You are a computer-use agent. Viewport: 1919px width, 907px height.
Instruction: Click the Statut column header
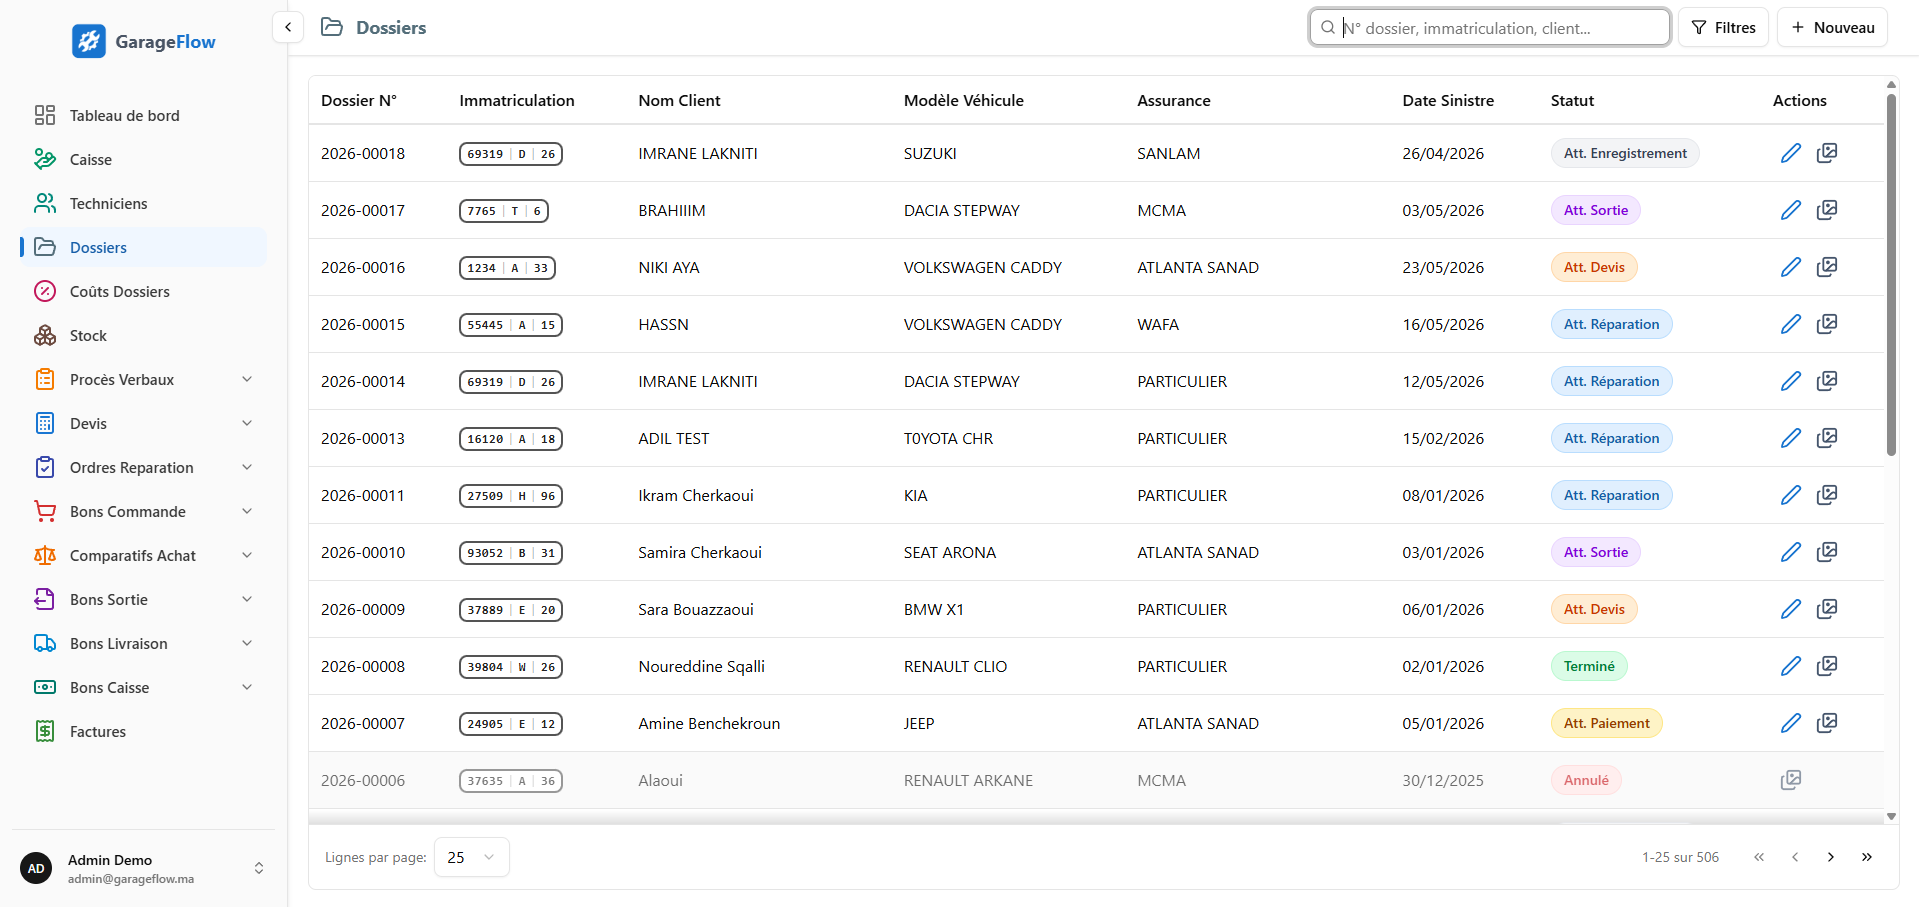coord(1572,100)
